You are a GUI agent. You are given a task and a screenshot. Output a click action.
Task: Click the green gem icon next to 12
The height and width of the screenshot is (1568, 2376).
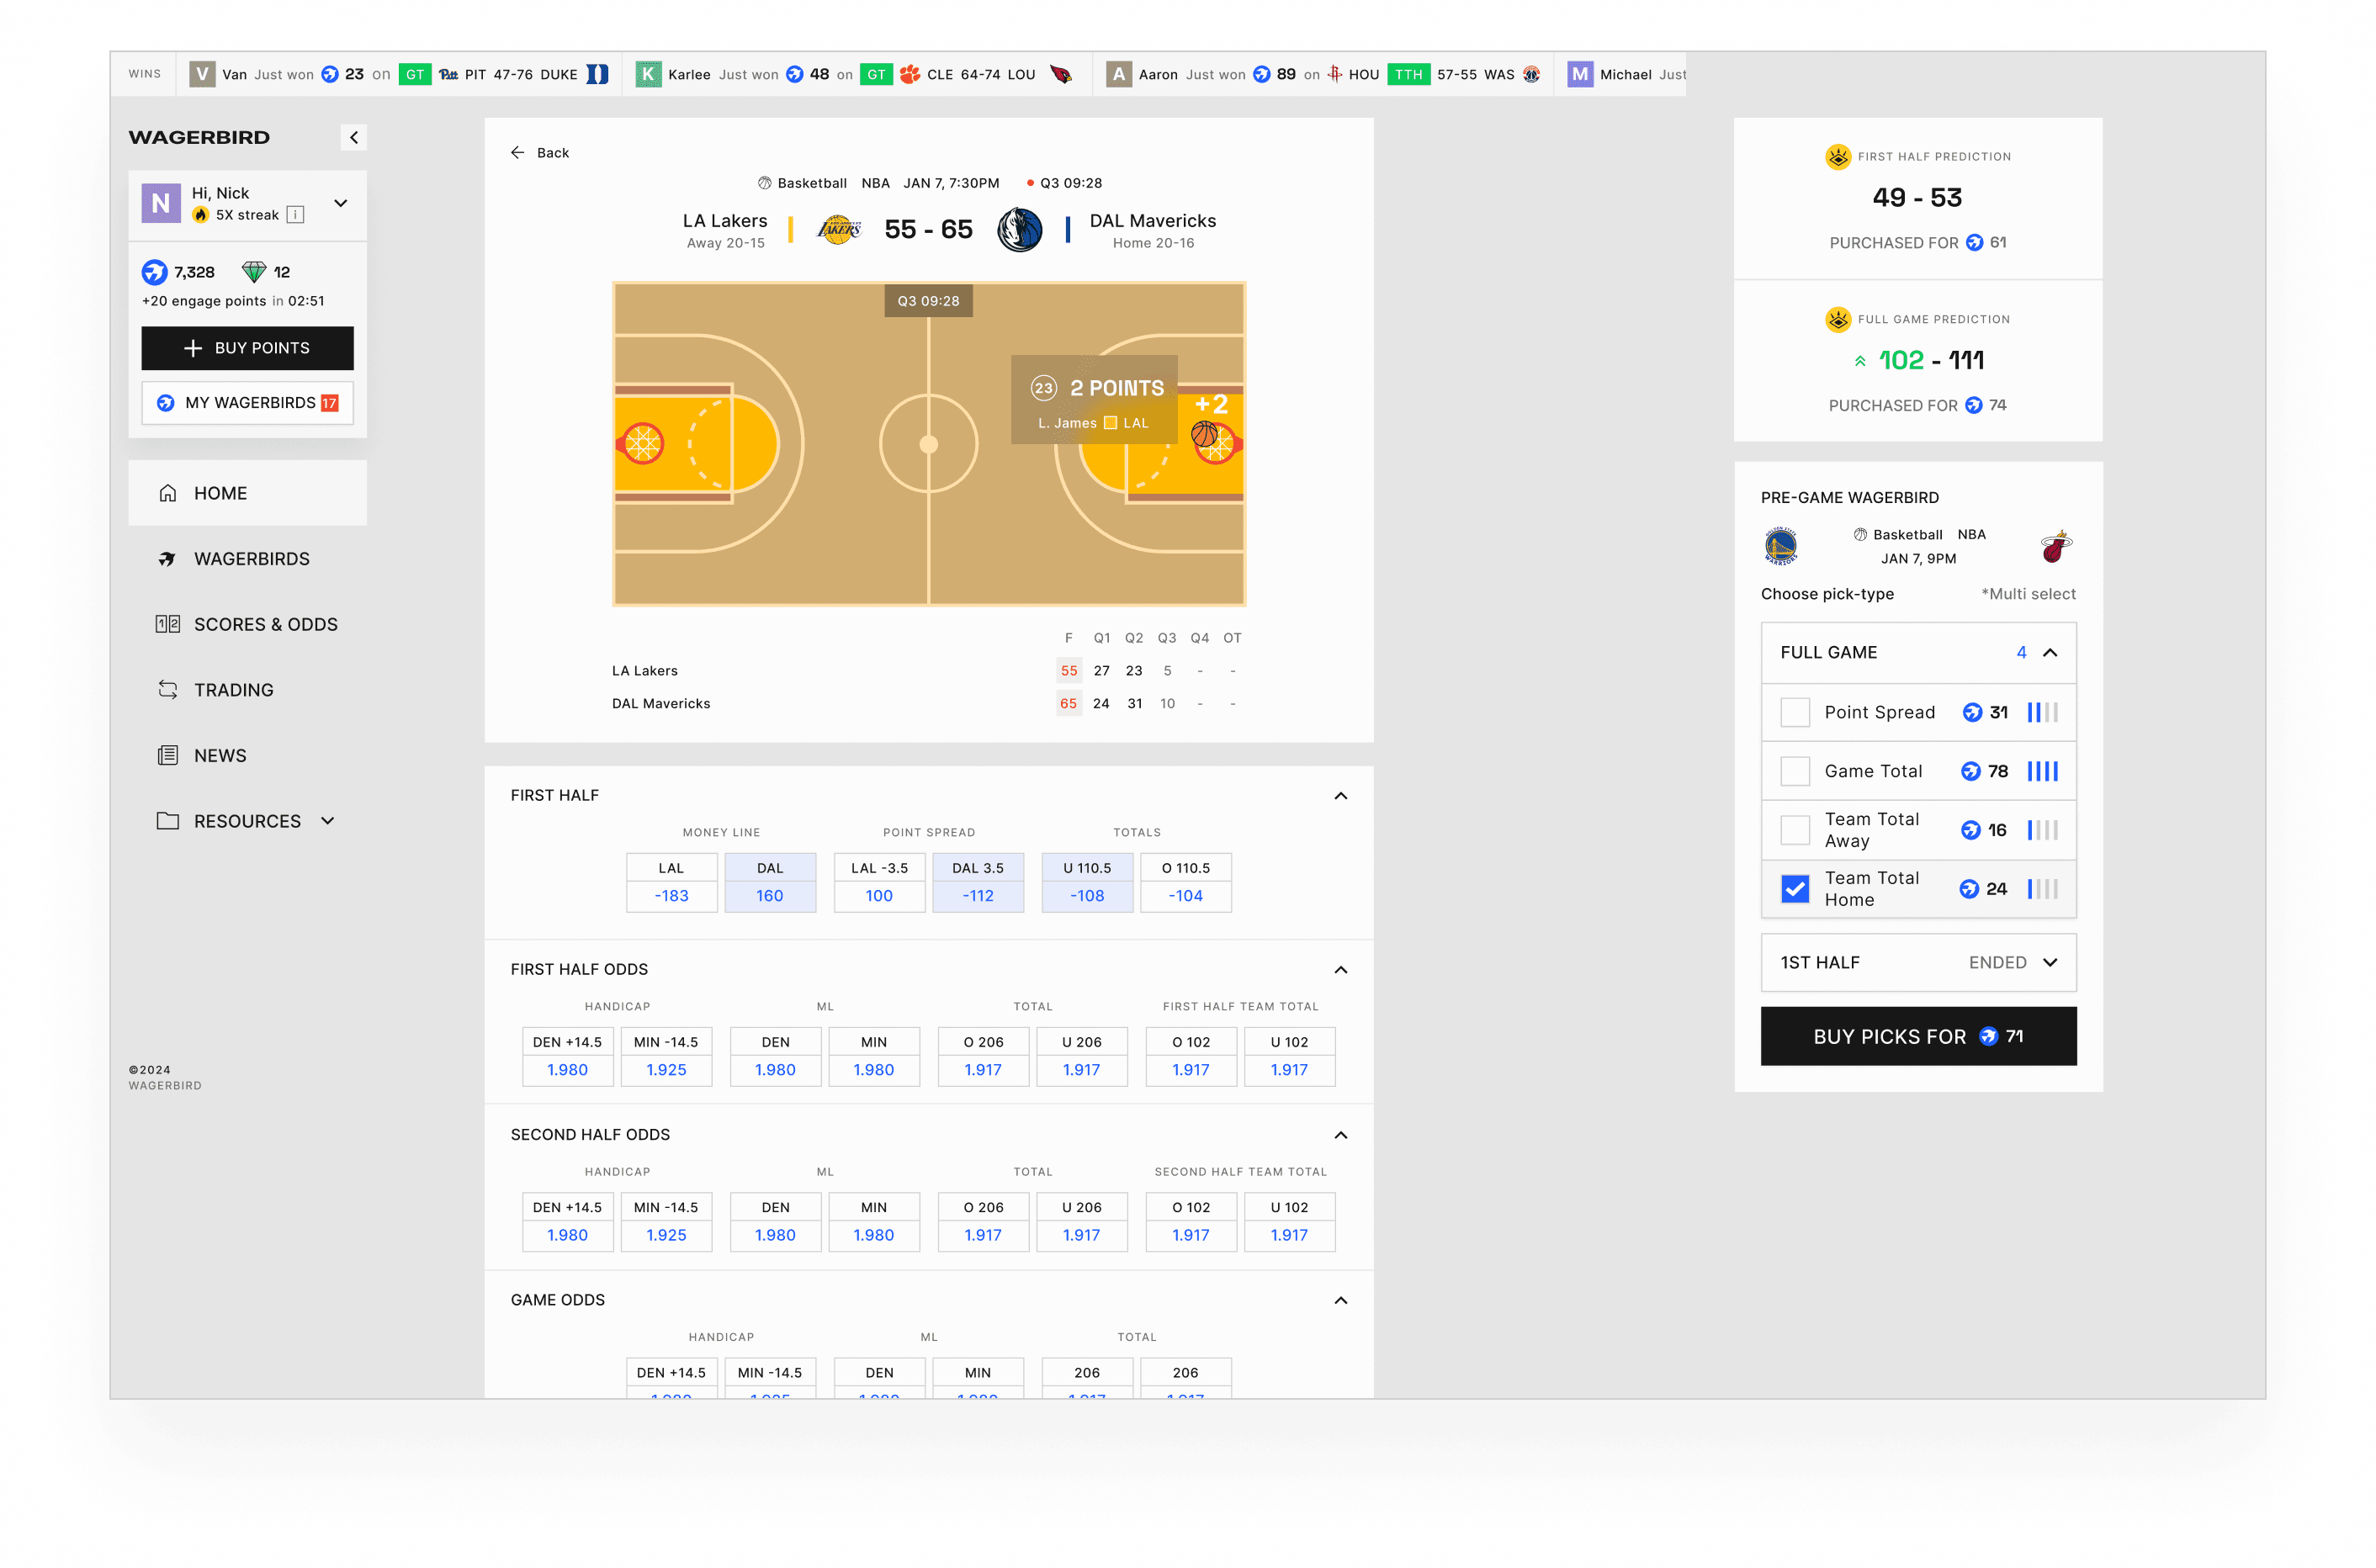point(254,272)
